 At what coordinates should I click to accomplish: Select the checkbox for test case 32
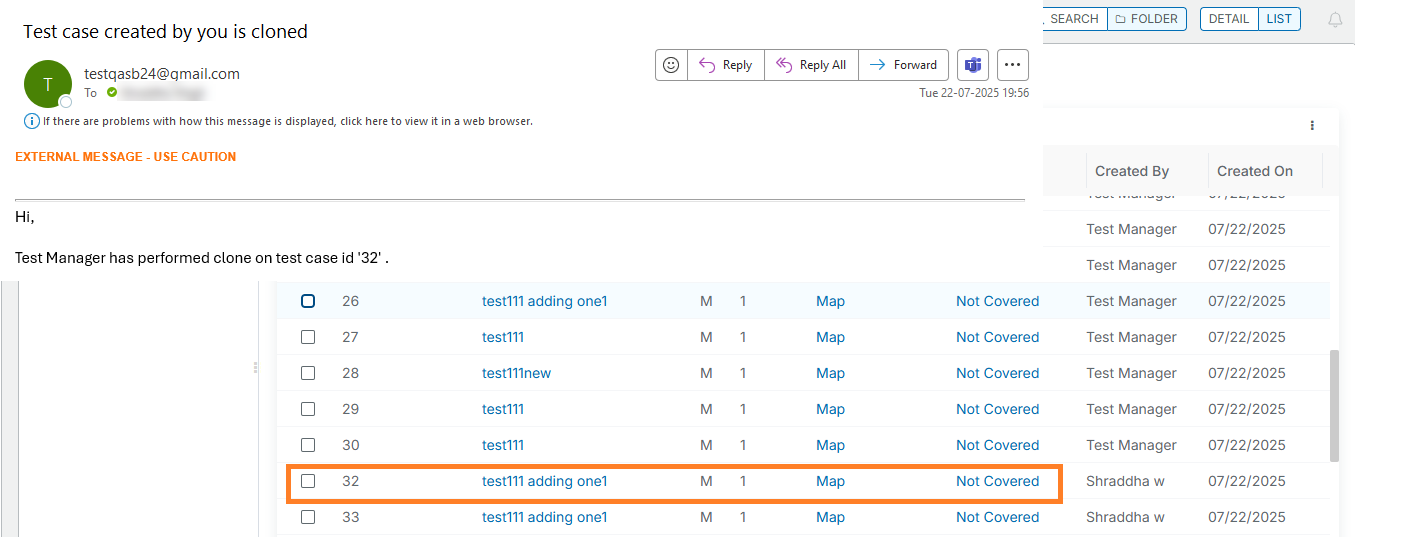pos(308,481)
